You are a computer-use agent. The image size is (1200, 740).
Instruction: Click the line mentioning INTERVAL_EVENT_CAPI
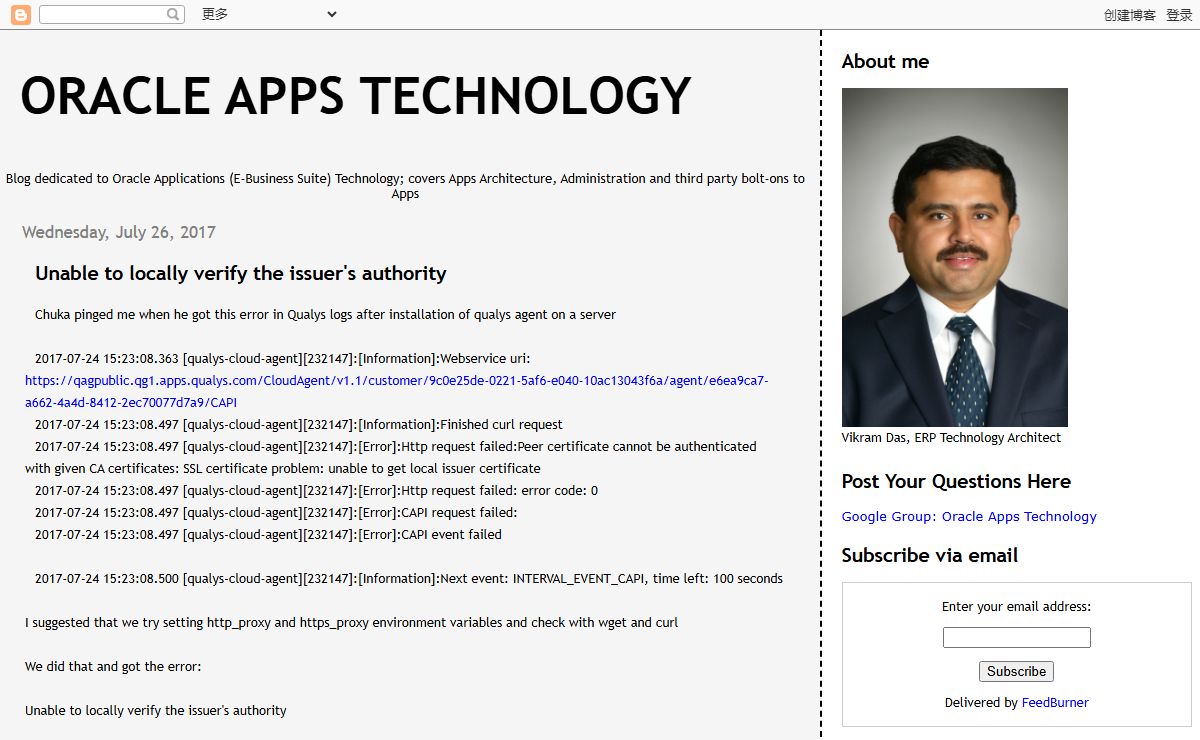[x=409, y=579]
